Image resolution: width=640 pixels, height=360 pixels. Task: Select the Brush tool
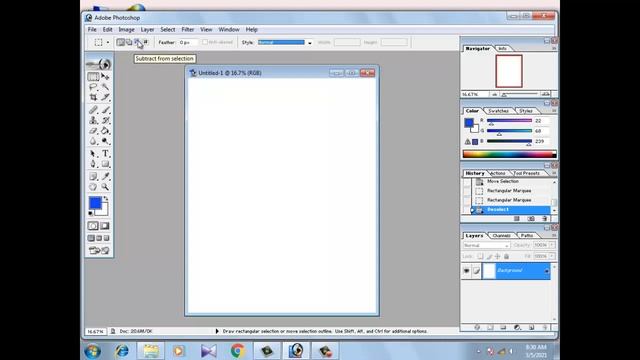105,110
